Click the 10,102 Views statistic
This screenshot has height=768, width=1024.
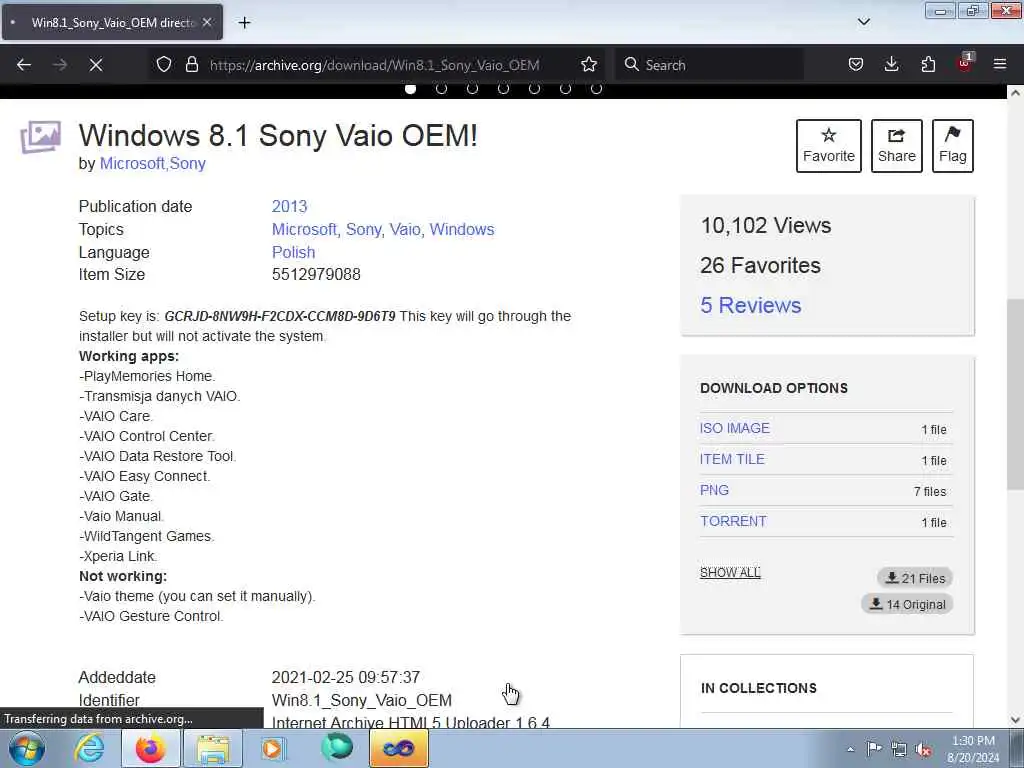pos(765,225)
